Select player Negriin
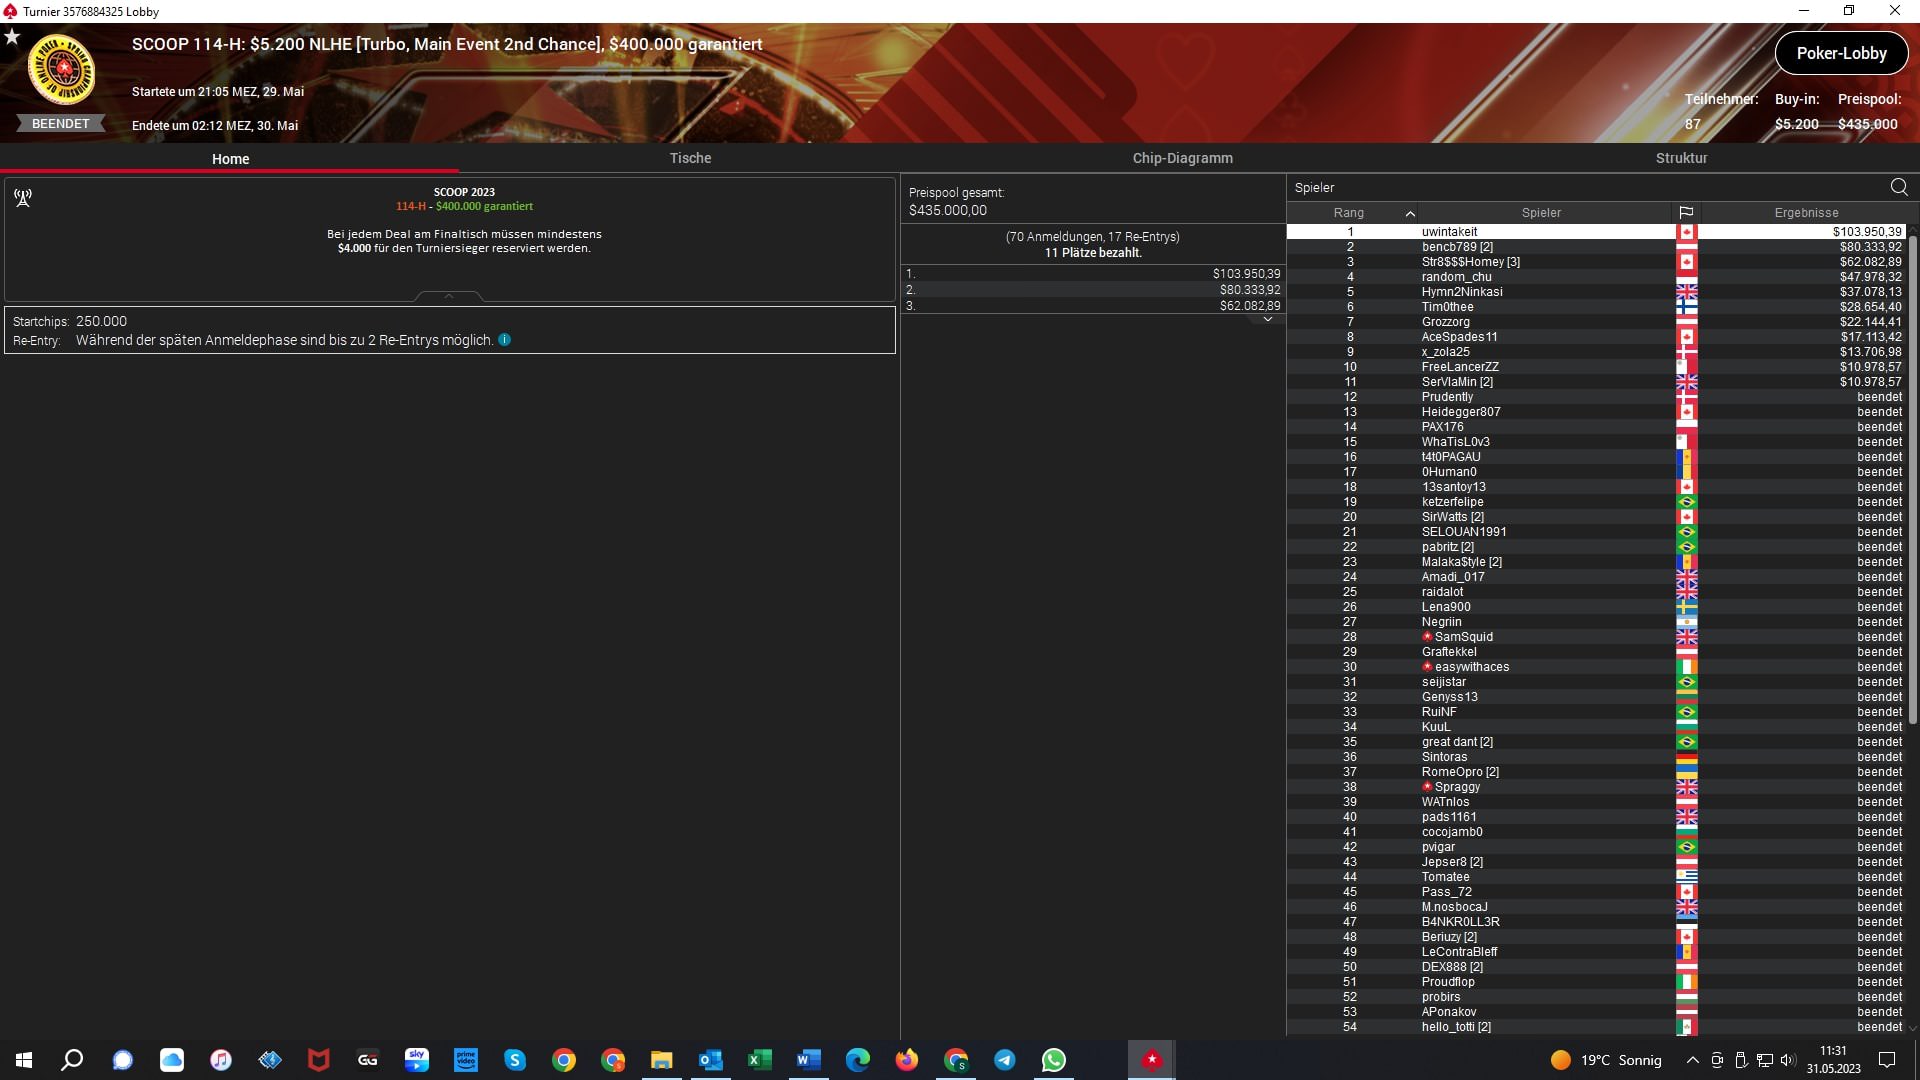The image size is (1920, 1080). pos(1596,621)
